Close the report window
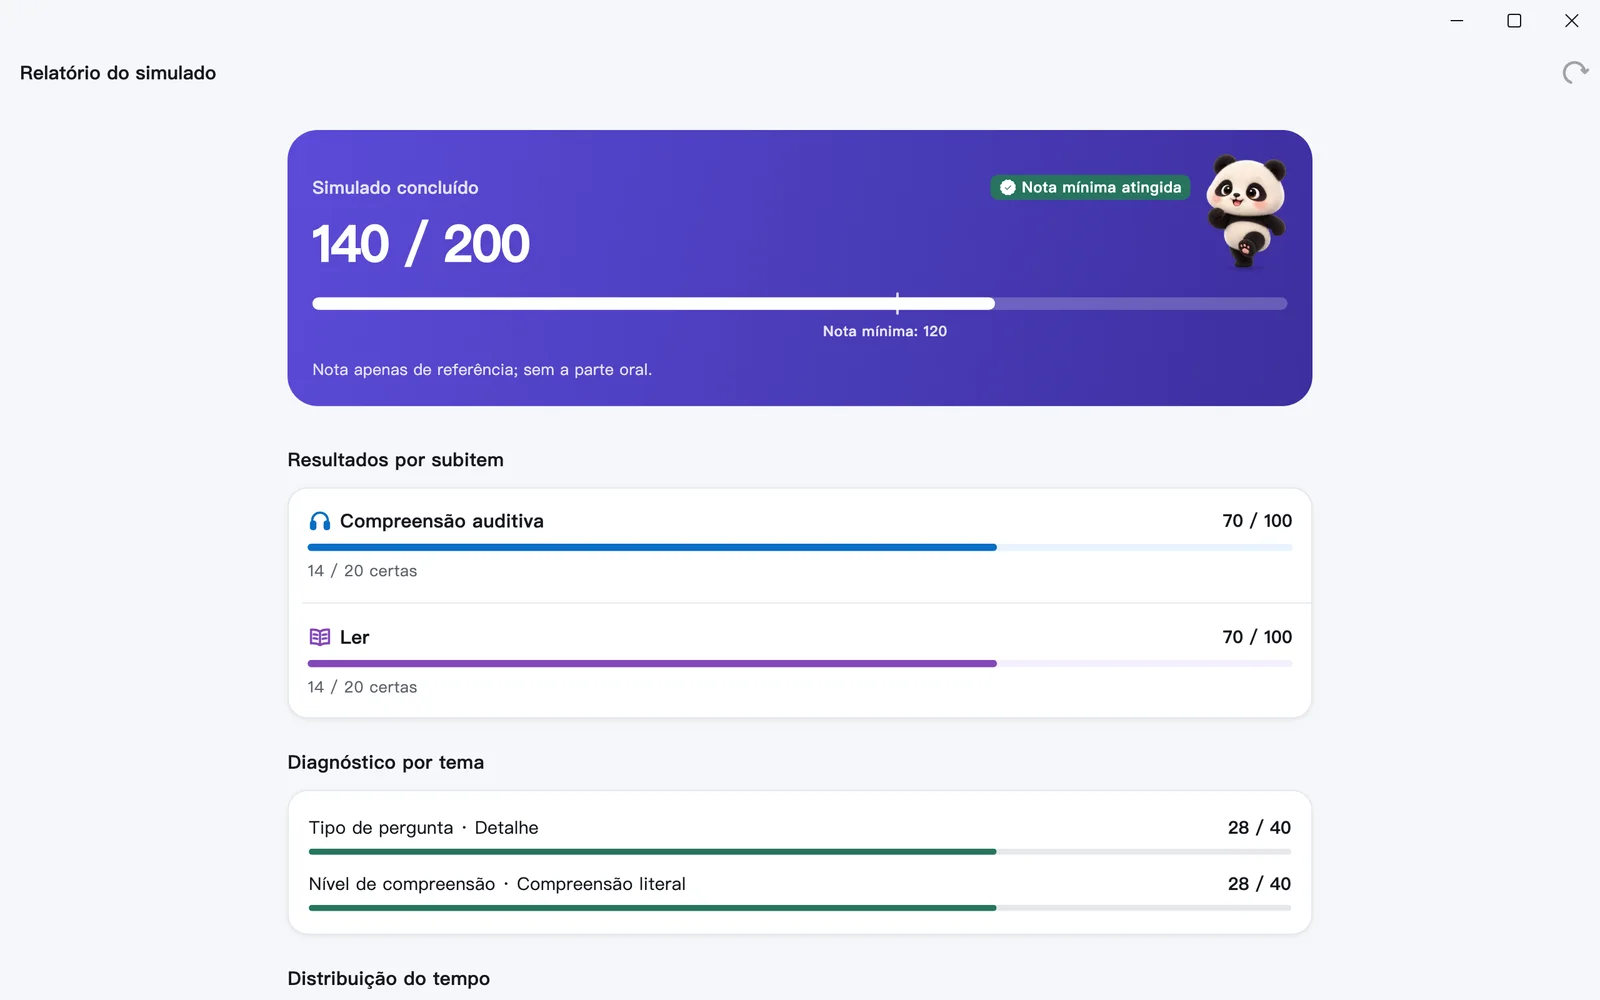 pyautogui.click(x=1571, y=21)
